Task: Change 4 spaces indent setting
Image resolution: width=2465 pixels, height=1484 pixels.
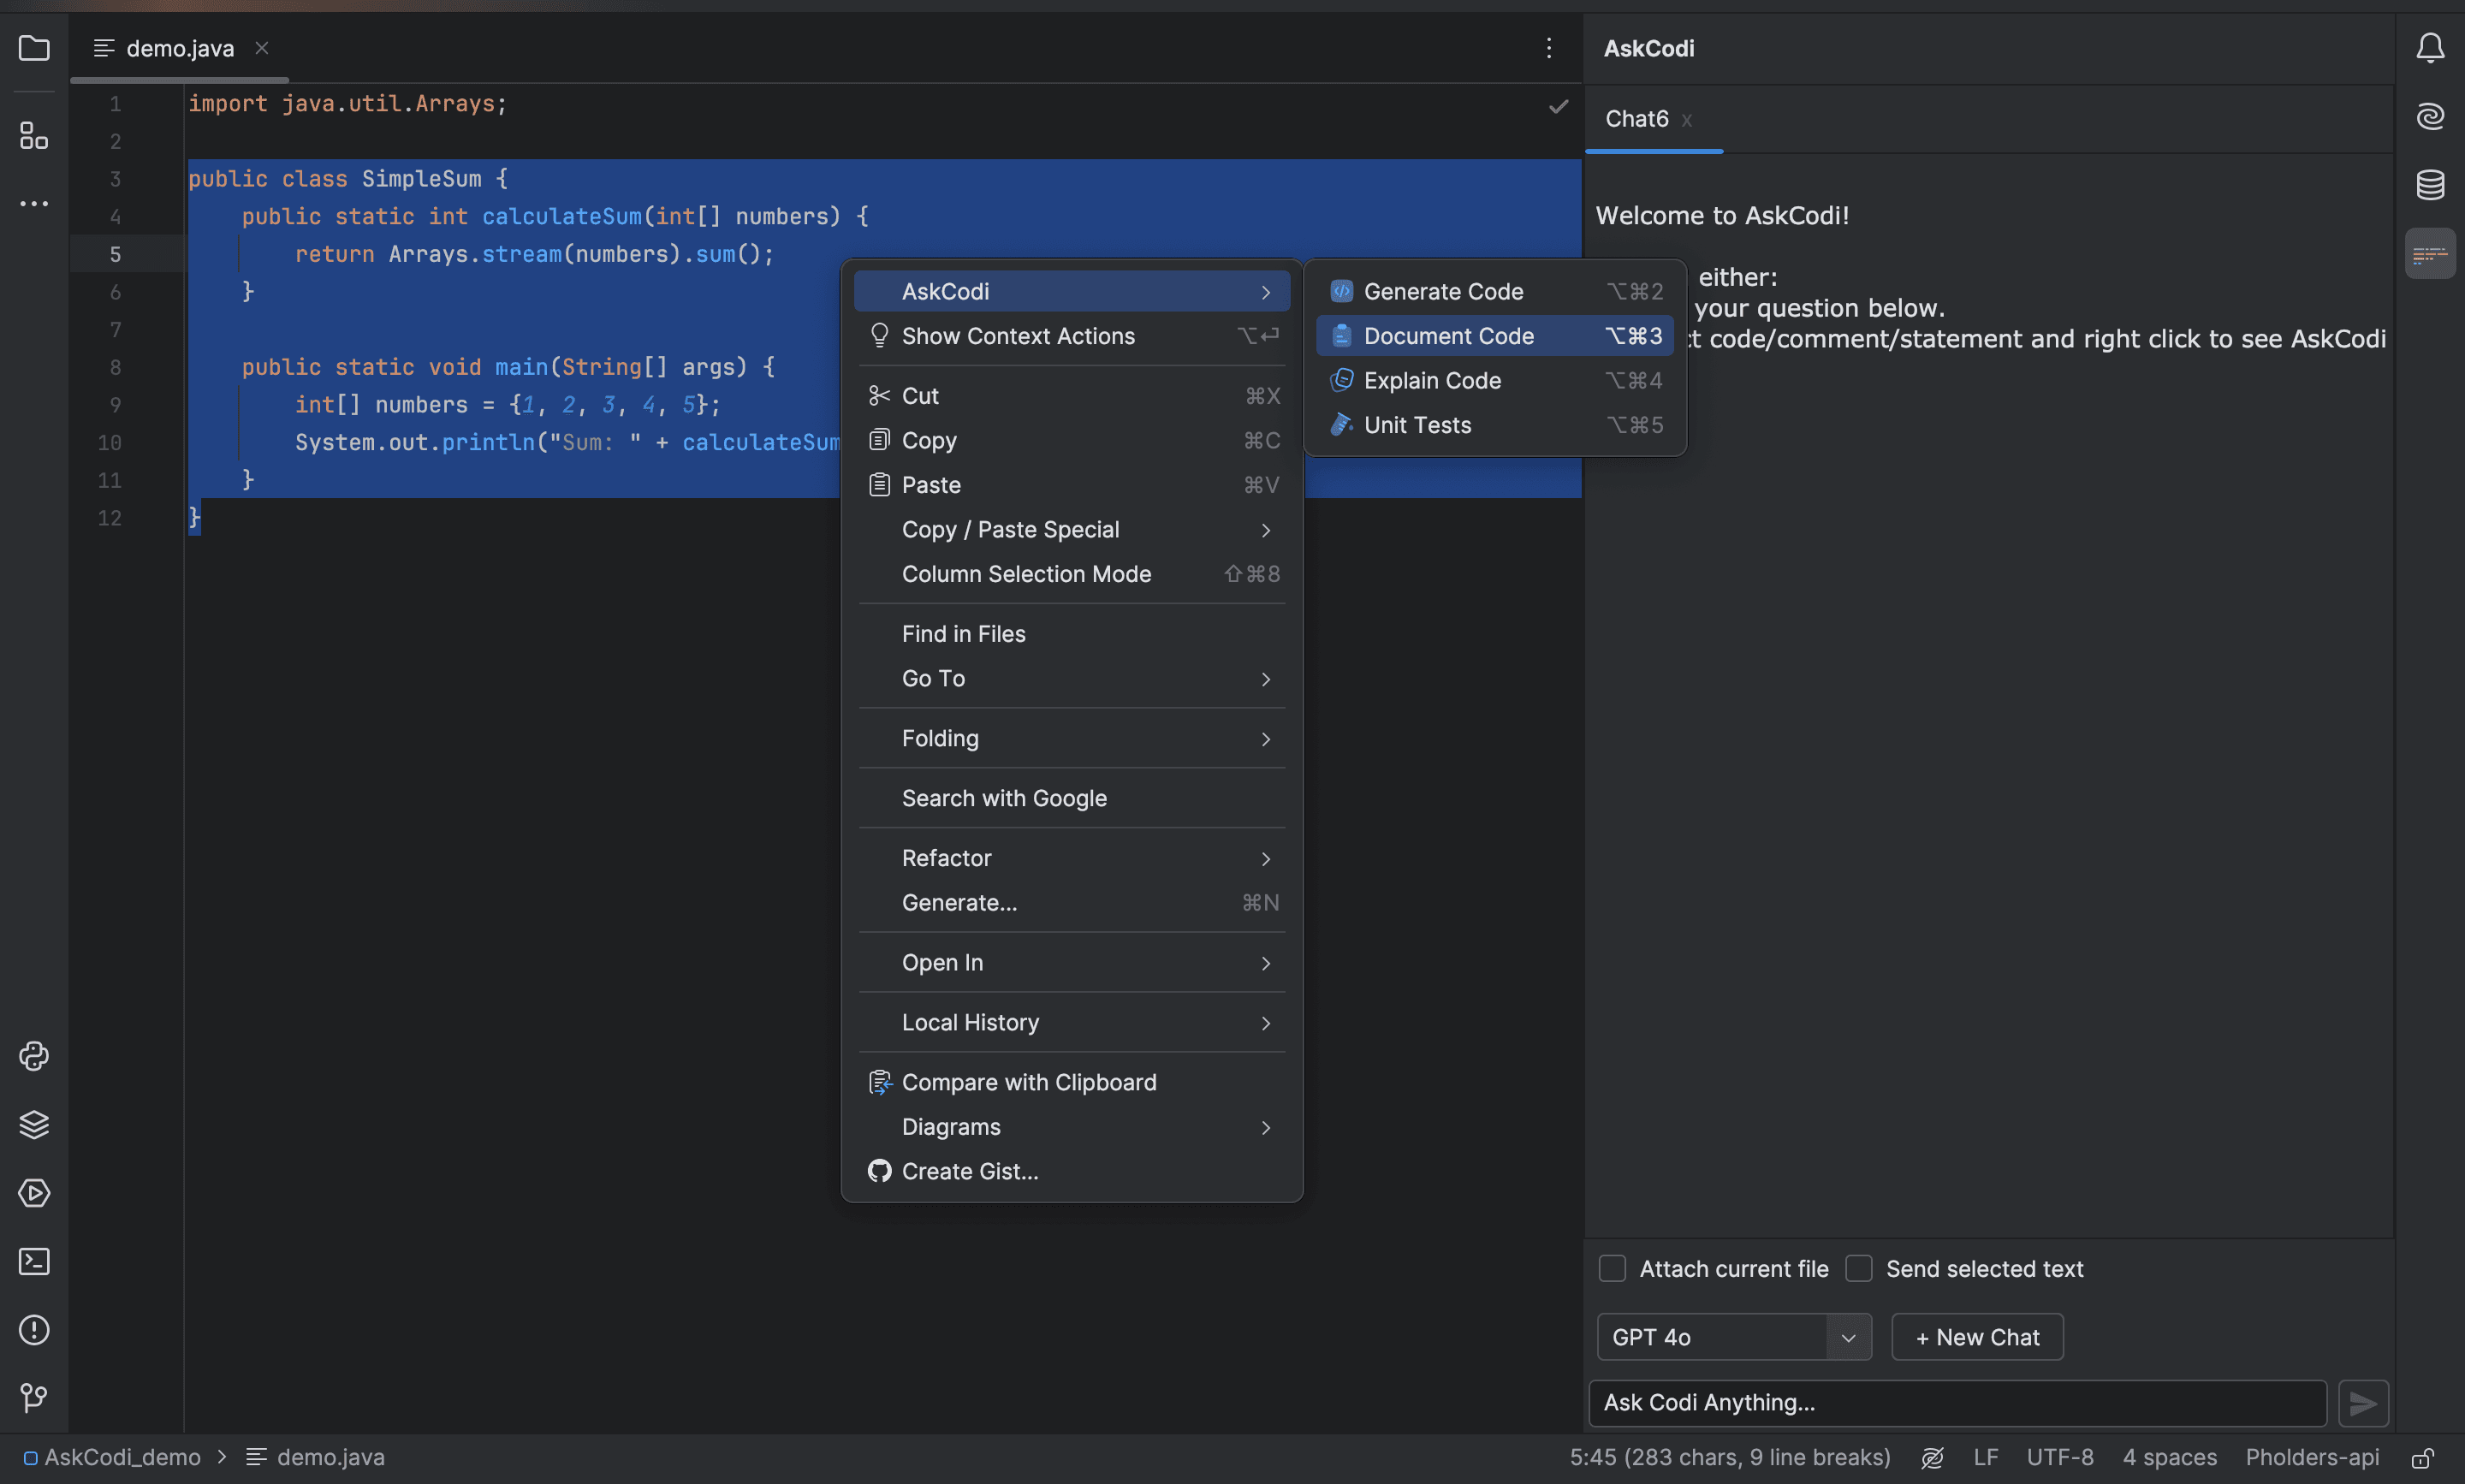Action: [2170, 1458]
